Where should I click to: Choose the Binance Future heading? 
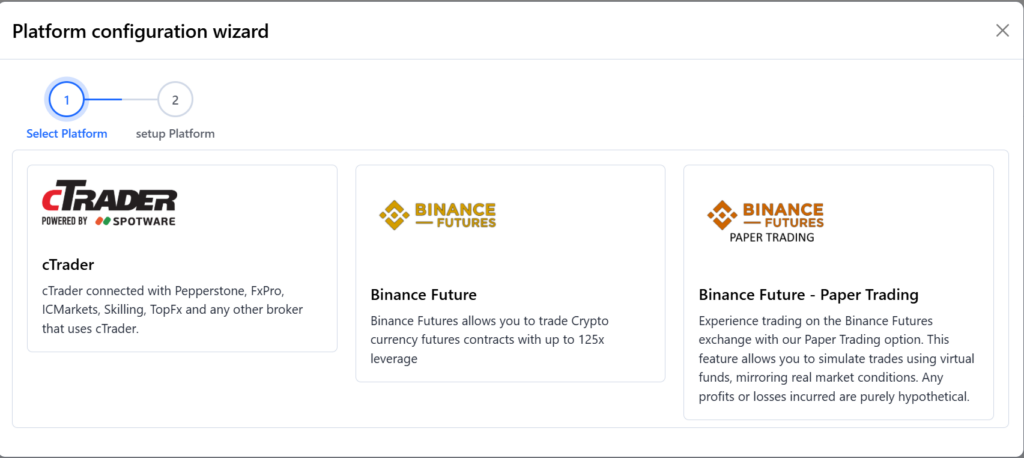[423, 295]
